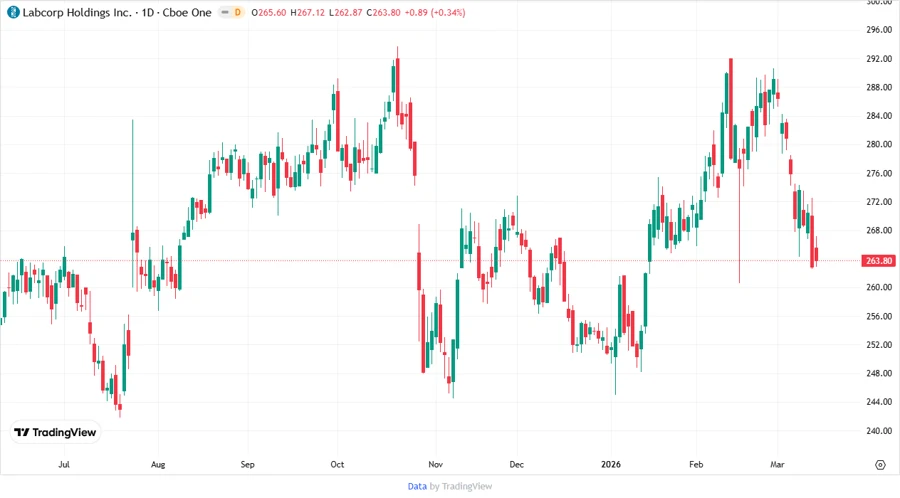Click the 2026 time axis label
This screenshot has width=900, height=498.
click(x=611, y=464)
